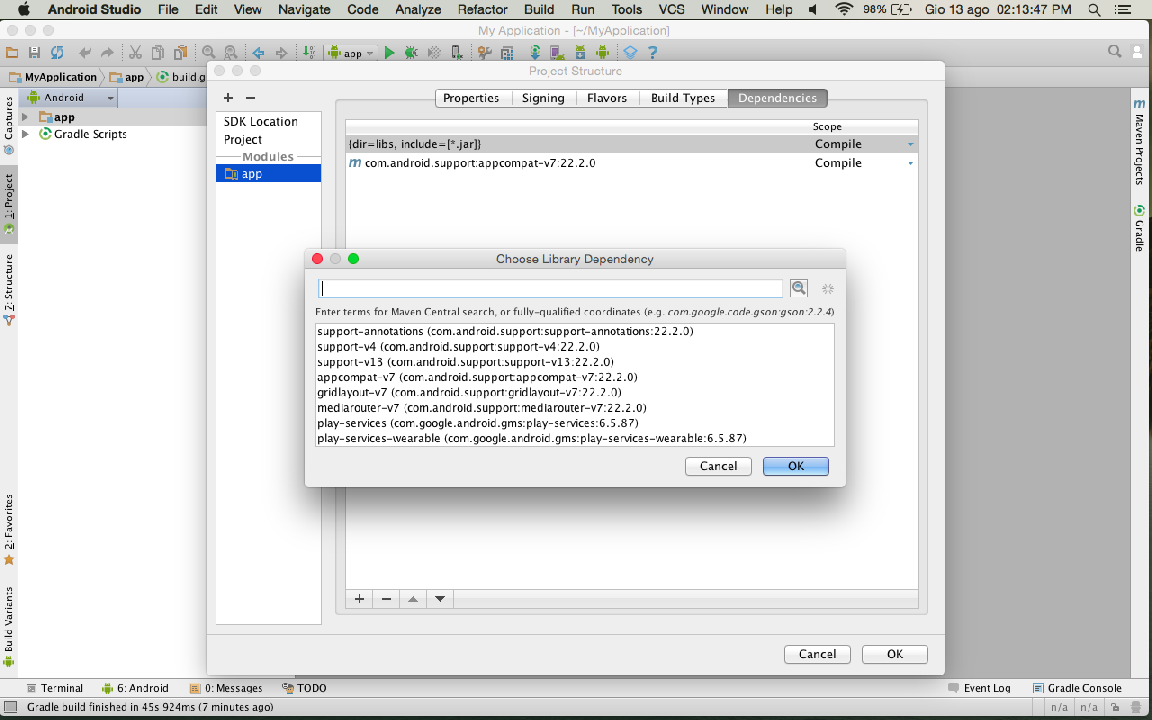
Task: Move dependency down with arrow button
Action: [439, 599]
